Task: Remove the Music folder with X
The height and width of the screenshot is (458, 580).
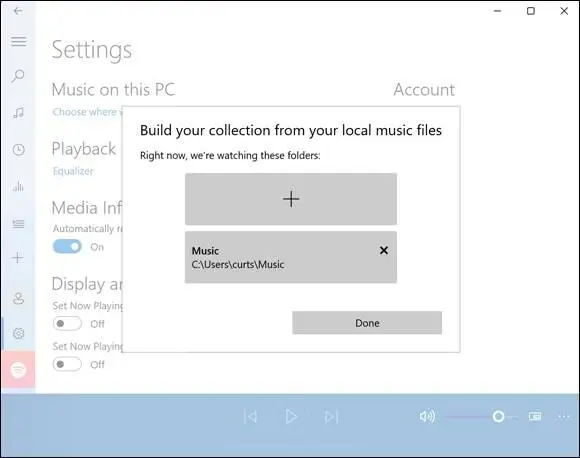Action: (x=384, y=250)
